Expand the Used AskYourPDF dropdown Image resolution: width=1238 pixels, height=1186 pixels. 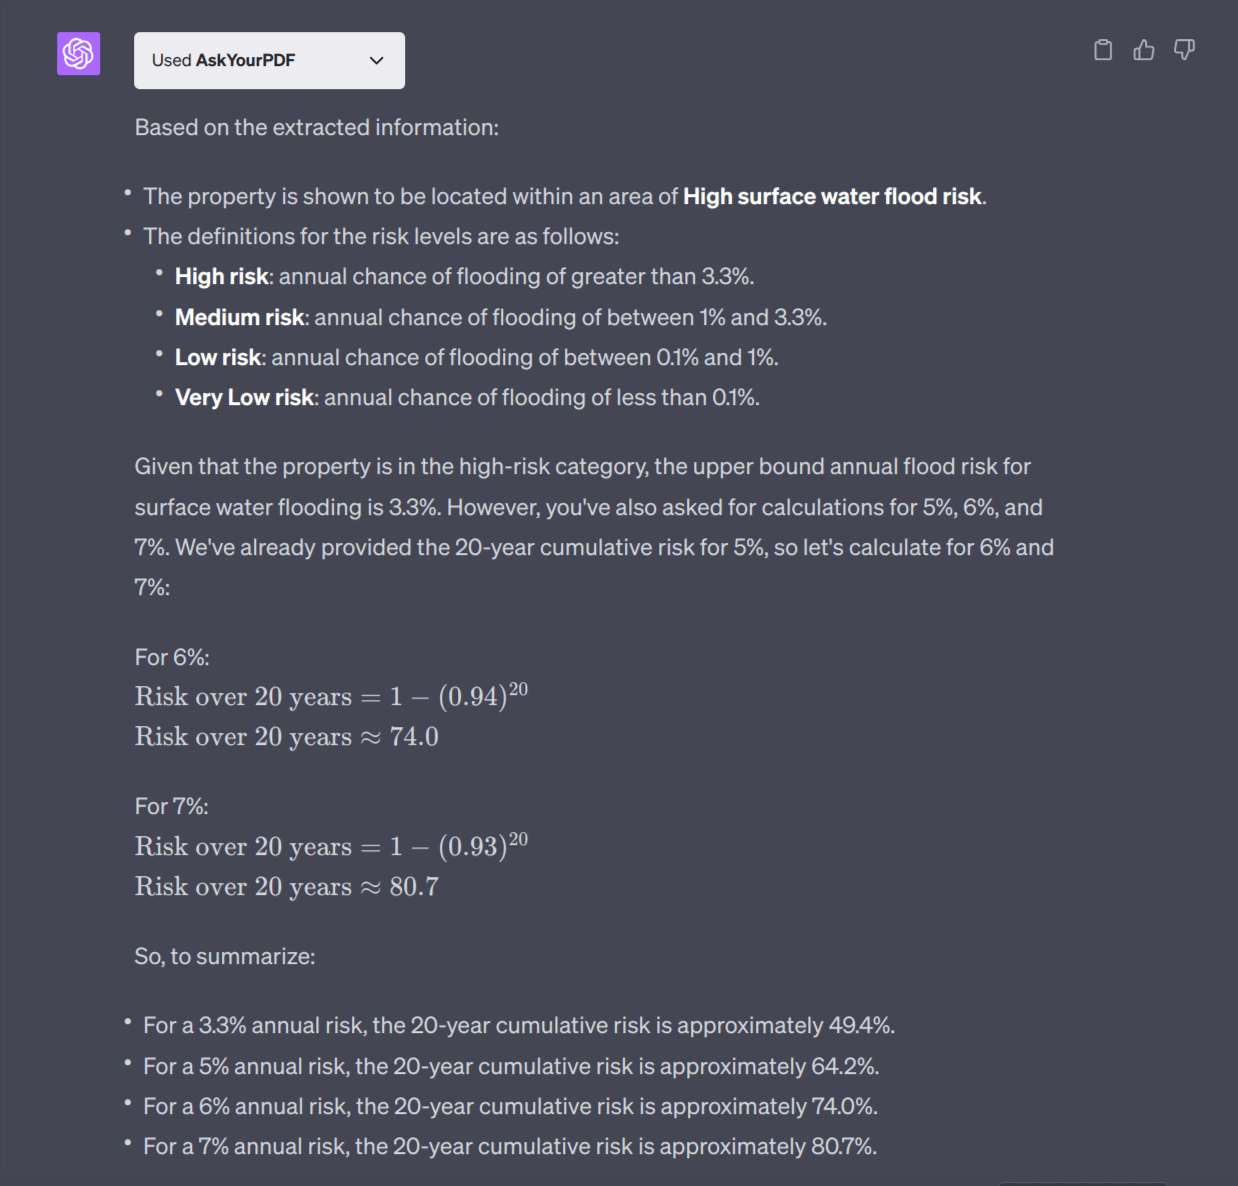(x=269, y=60)
